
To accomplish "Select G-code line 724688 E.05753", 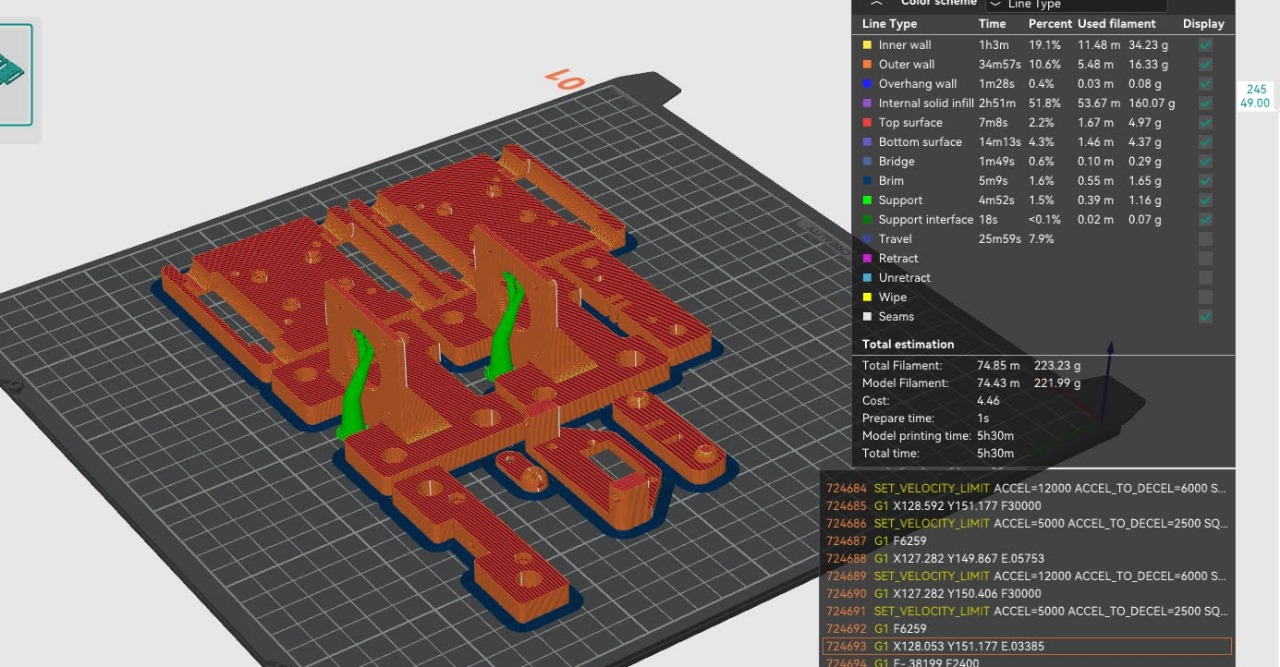I will point(1028,558).
